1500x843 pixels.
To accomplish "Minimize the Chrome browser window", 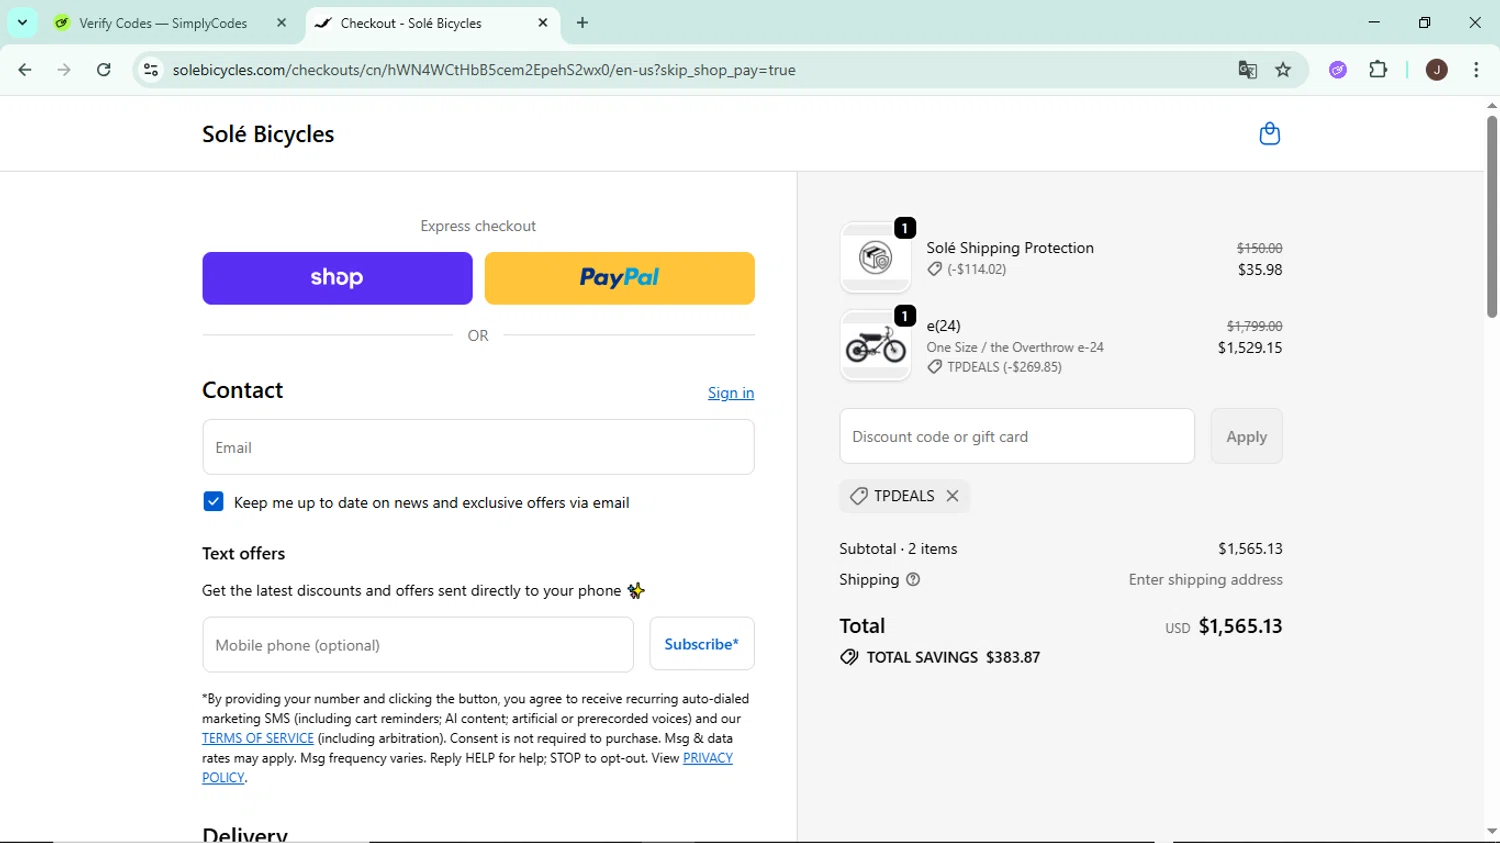I will (x=1374, y=22).
